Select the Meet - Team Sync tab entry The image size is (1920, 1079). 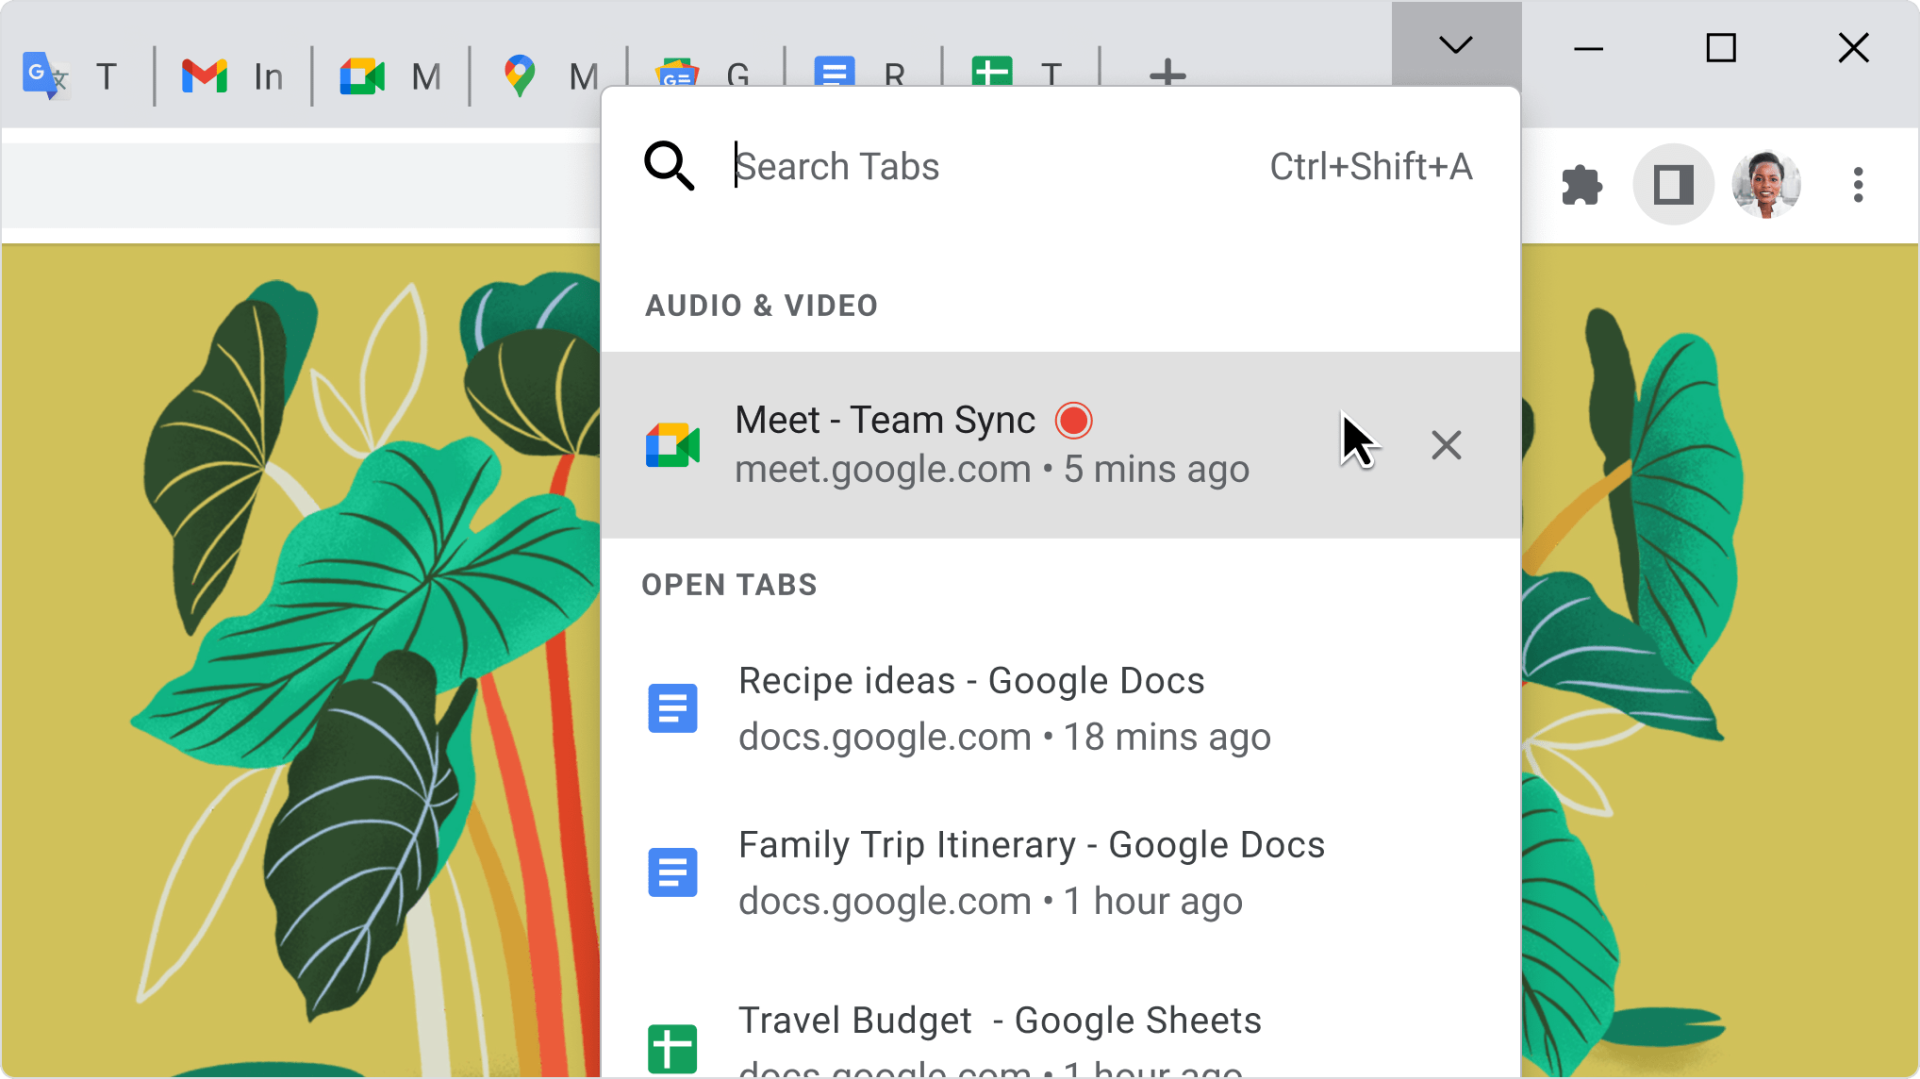(950, 443)
